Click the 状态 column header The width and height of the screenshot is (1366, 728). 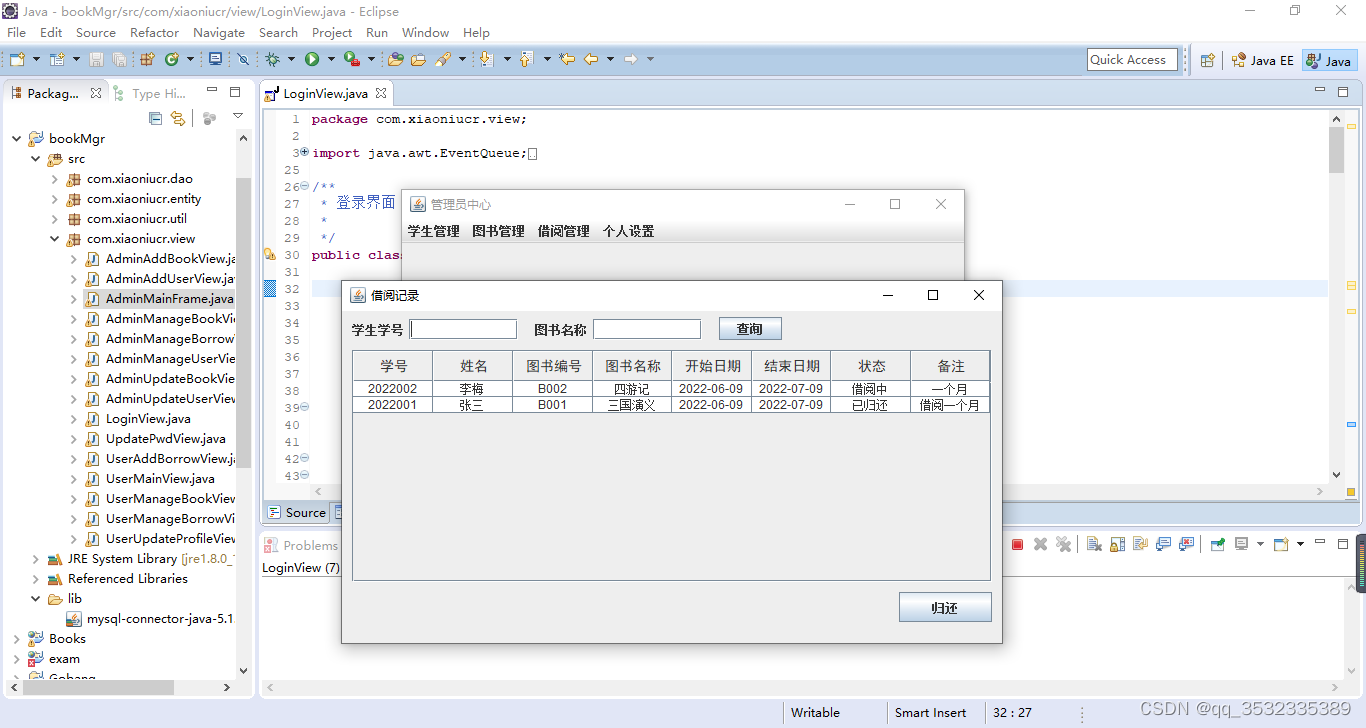pyautogui.click(x=871, y=366)
